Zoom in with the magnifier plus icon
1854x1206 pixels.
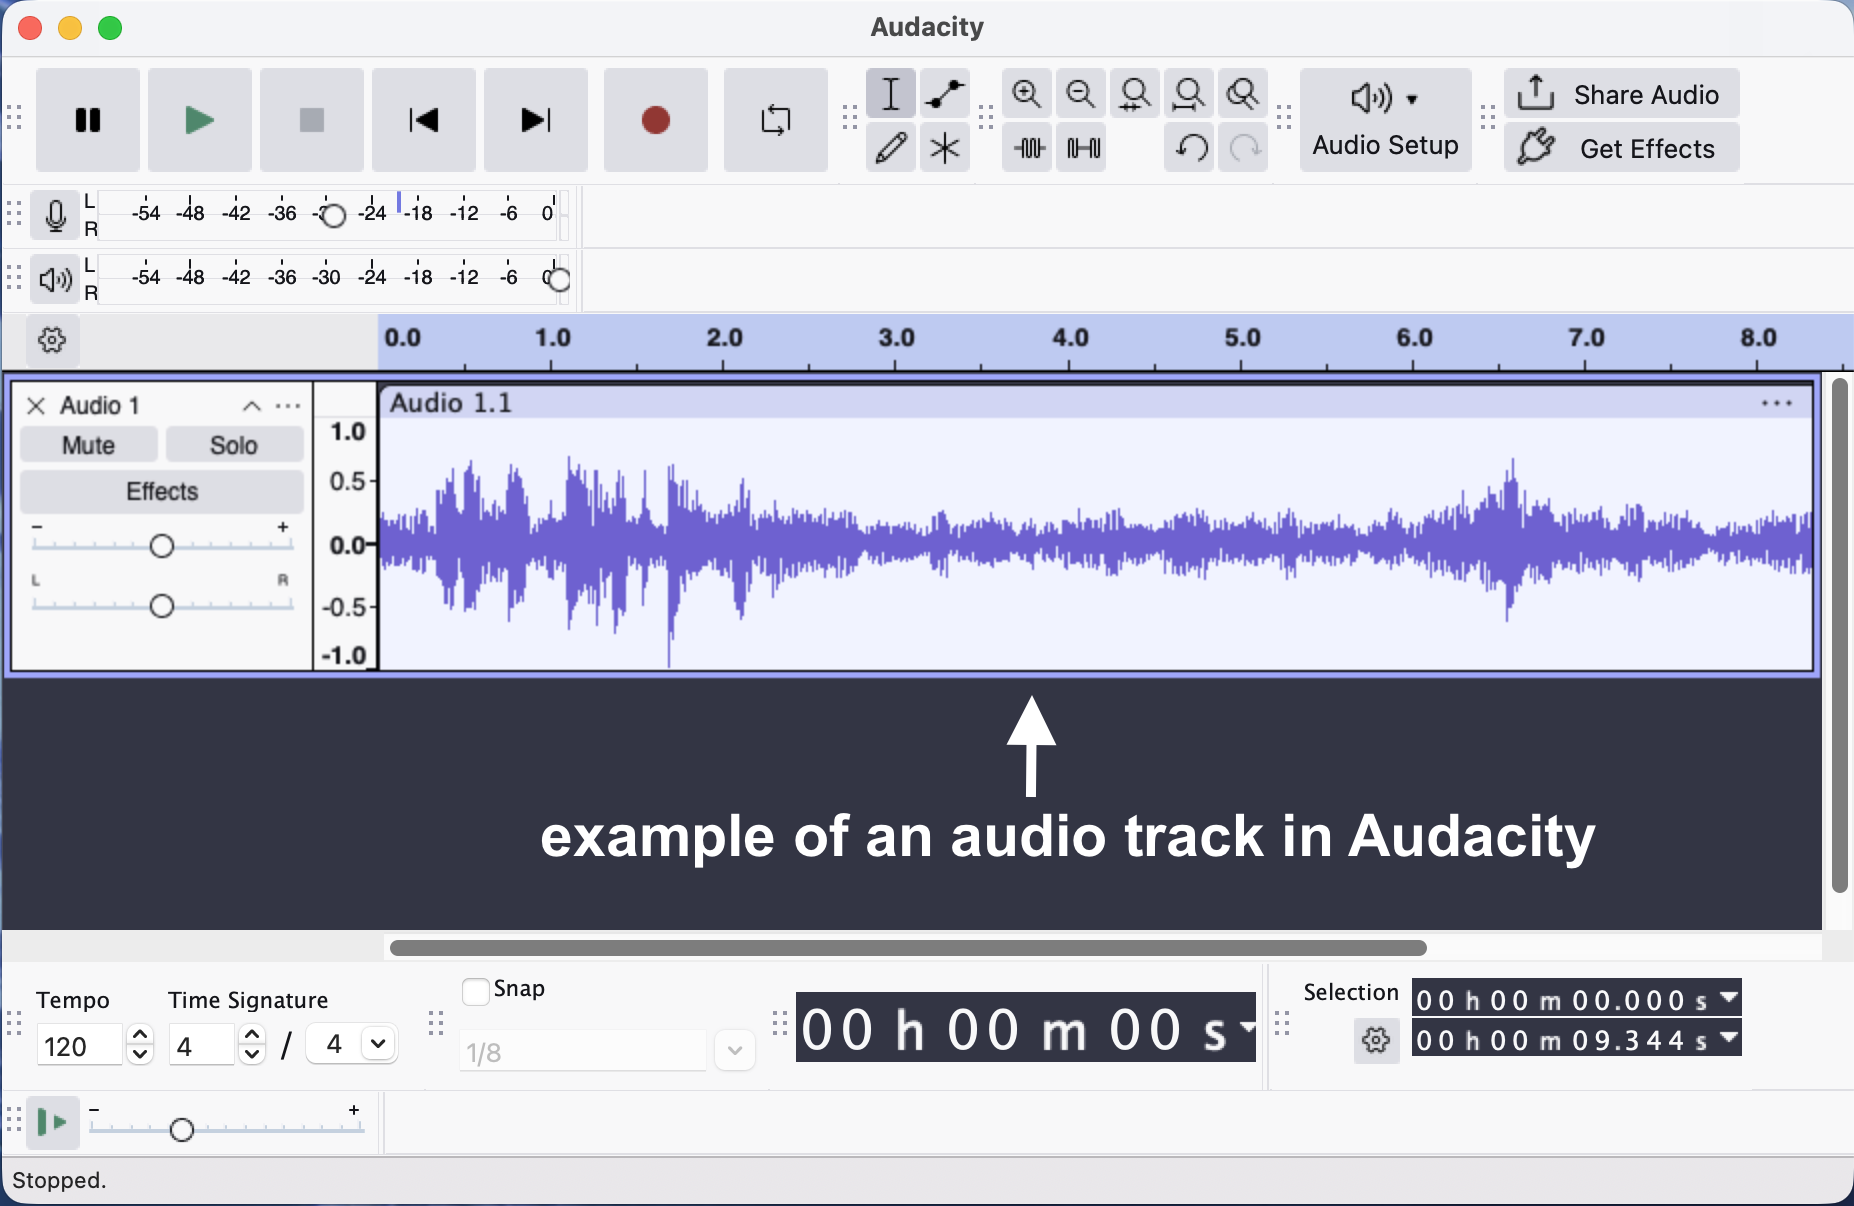[x=1027, y=94]
